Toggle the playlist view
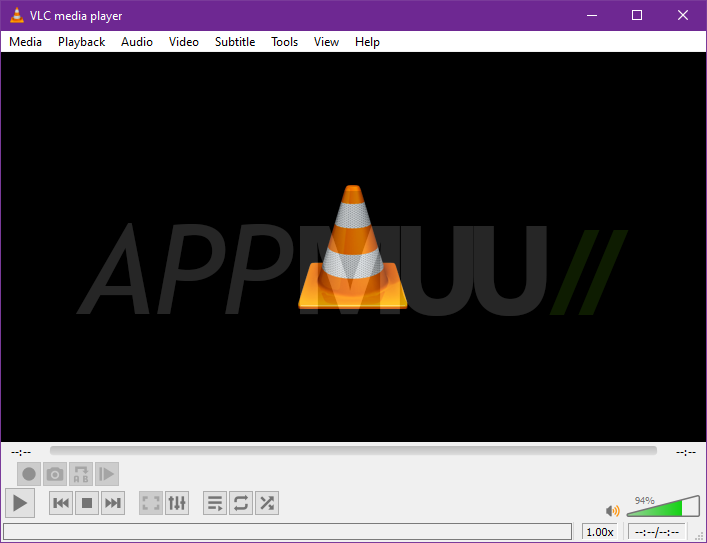Image resolution: width=707 pixels, height=543 pixels. (x=215, y=503)
